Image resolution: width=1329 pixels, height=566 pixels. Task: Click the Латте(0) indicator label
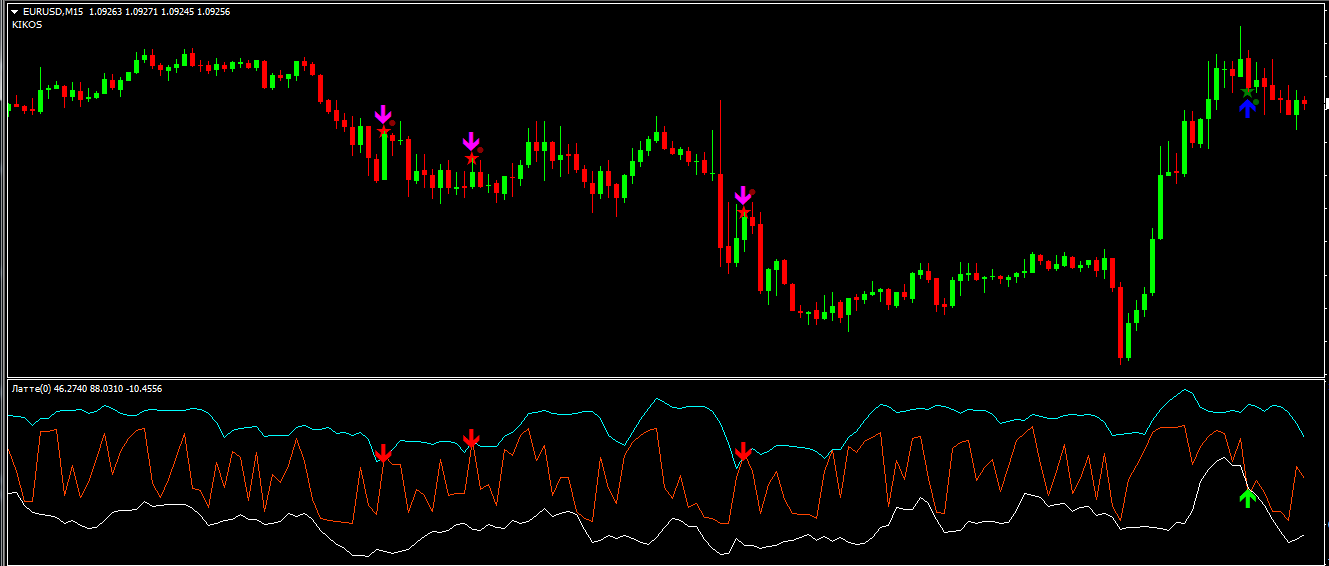point(32,388)
